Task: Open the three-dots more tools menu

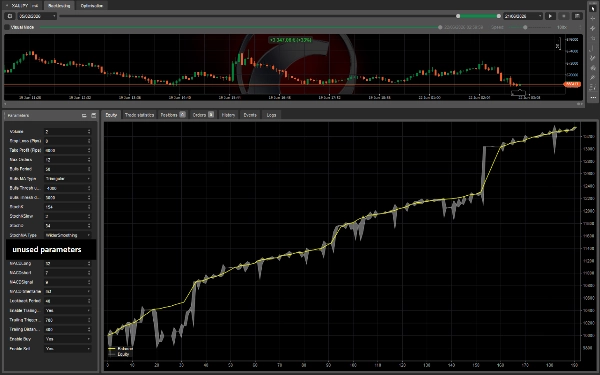Action: click(593, 98)
